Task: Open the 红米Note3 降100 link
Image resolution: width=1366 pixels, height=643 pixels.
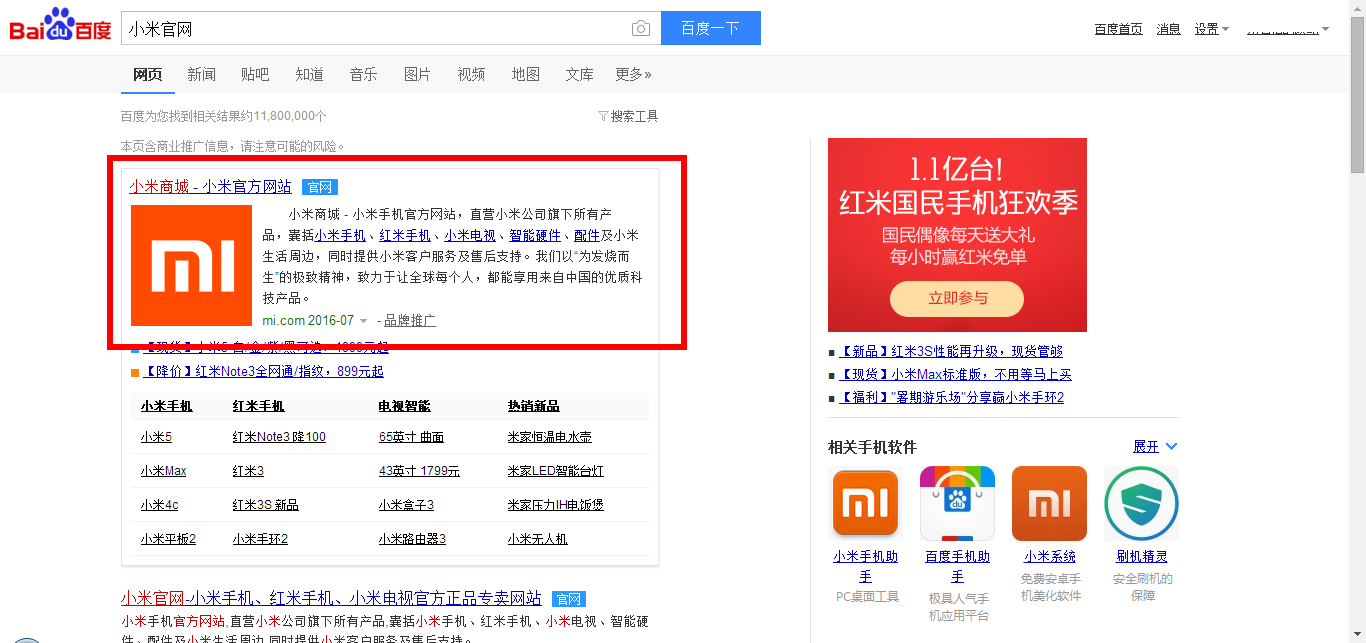Action: pos(279,437)
